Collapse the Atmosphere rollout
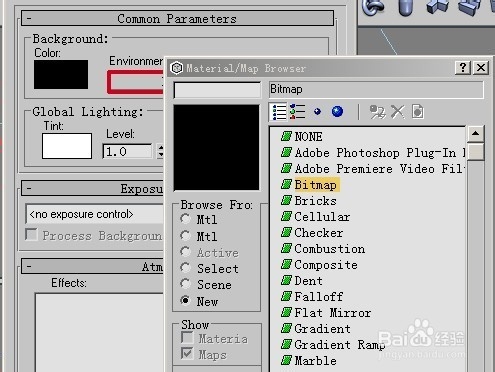This screenshot has width=495, height=372. [93, 266]
